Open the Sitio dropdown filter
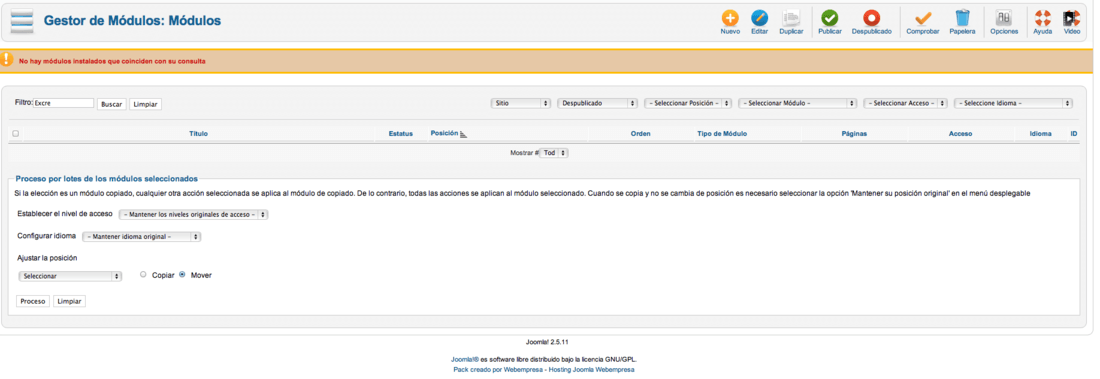1100x379 pixels. tap(521, 103)
